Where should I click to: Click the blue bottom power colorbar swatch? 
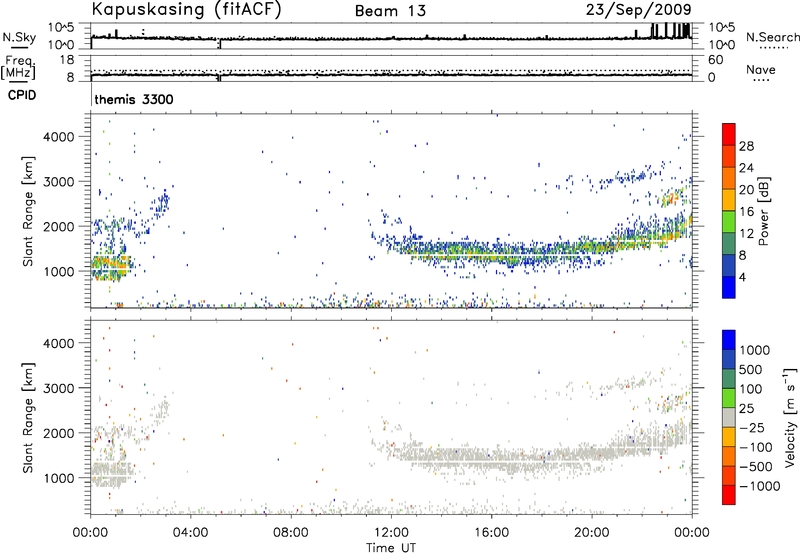pyautogui.click(x=729, y=287)
